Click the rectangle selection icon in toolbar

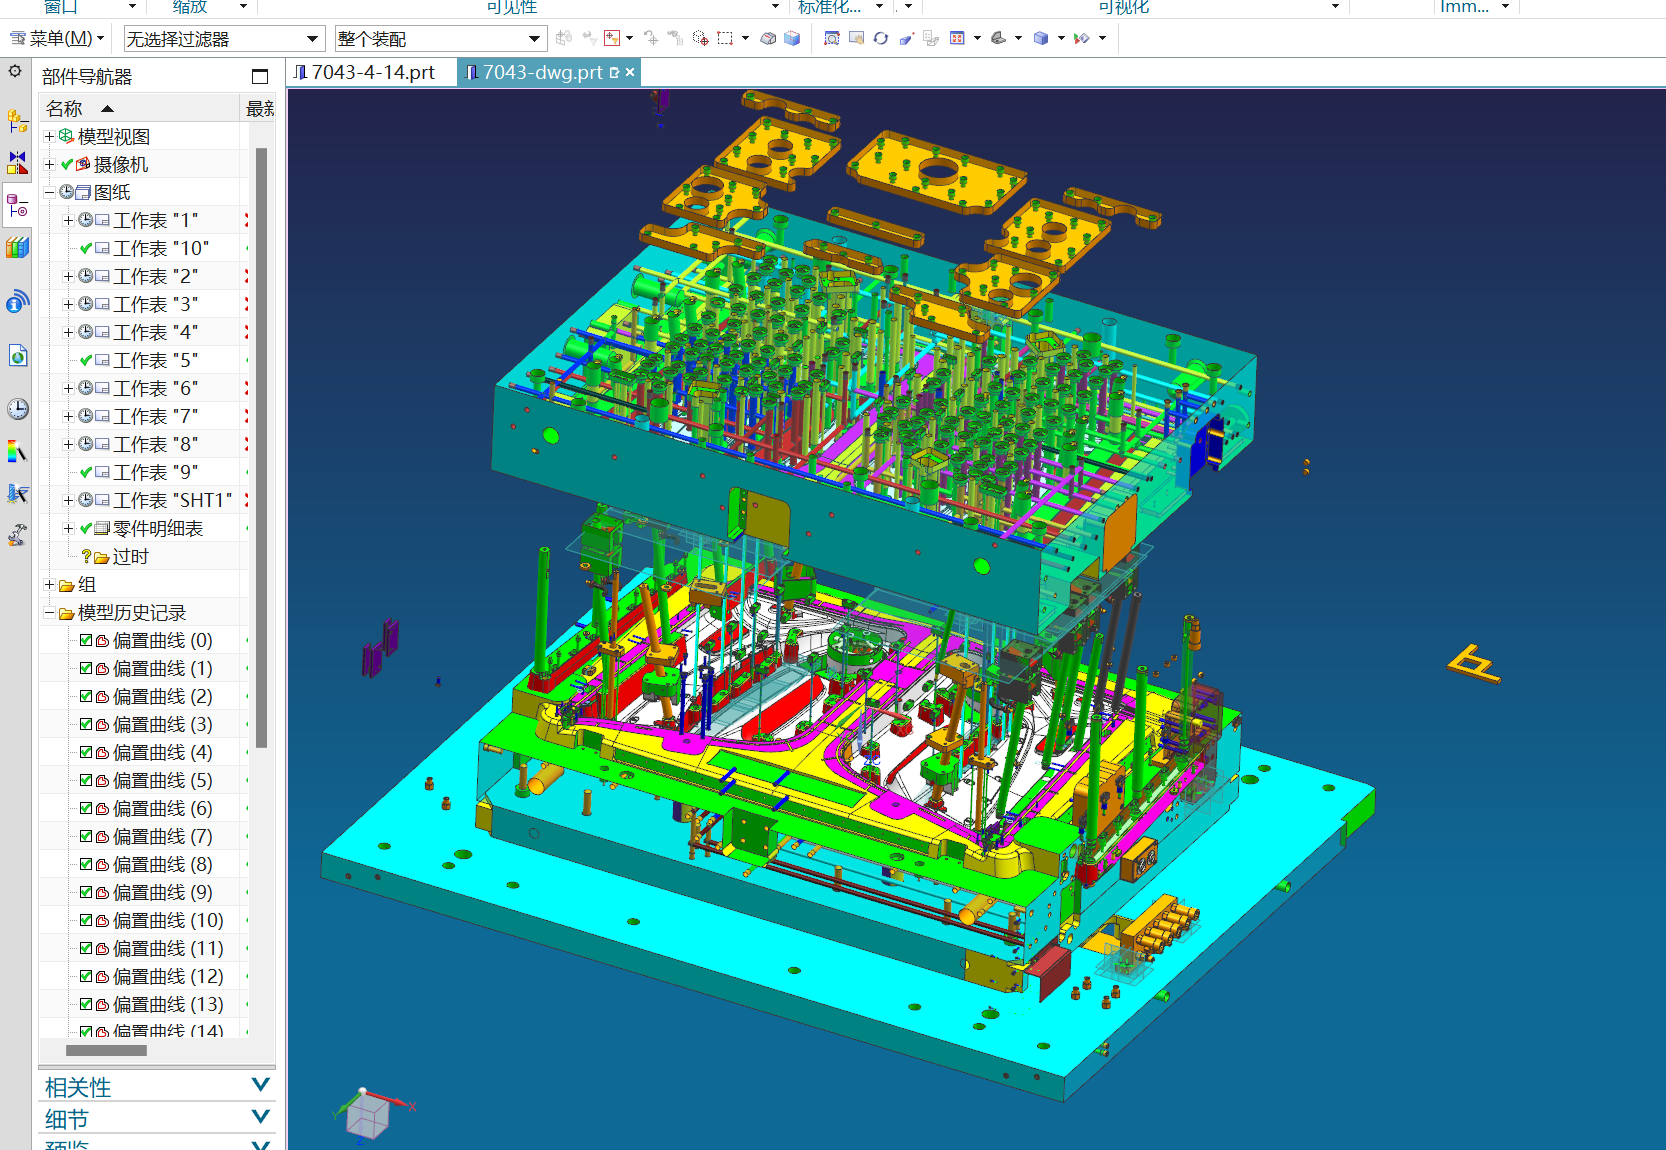pyautogui.click(x=725, y=38)
